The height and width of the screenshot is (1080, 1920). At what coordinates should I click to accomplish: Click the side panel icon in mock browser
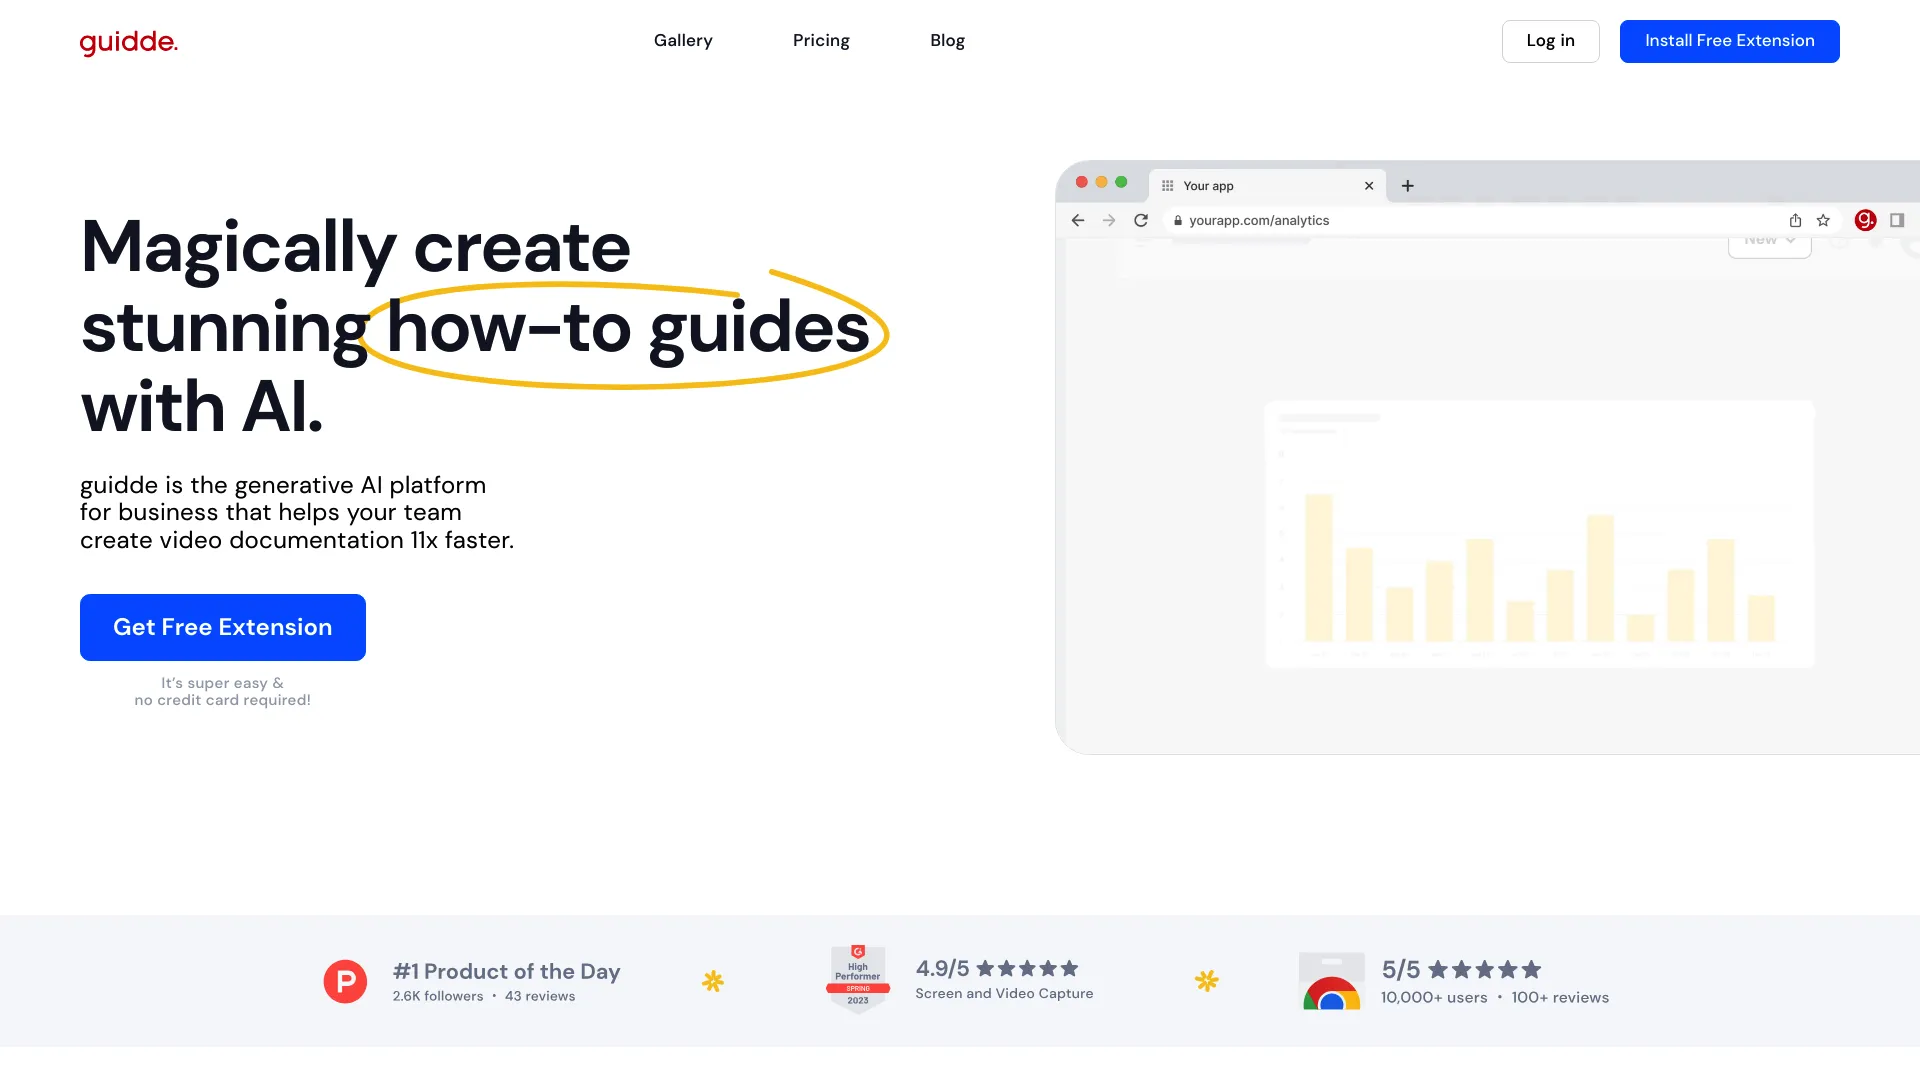pyautogui.click(x=1897, y=220)
